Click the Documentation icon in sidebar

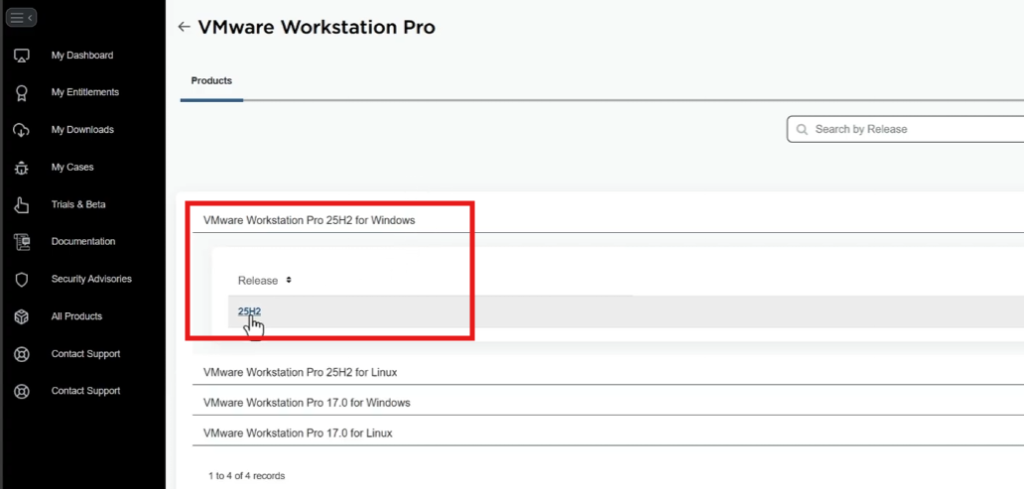click(x=21, y=242)
